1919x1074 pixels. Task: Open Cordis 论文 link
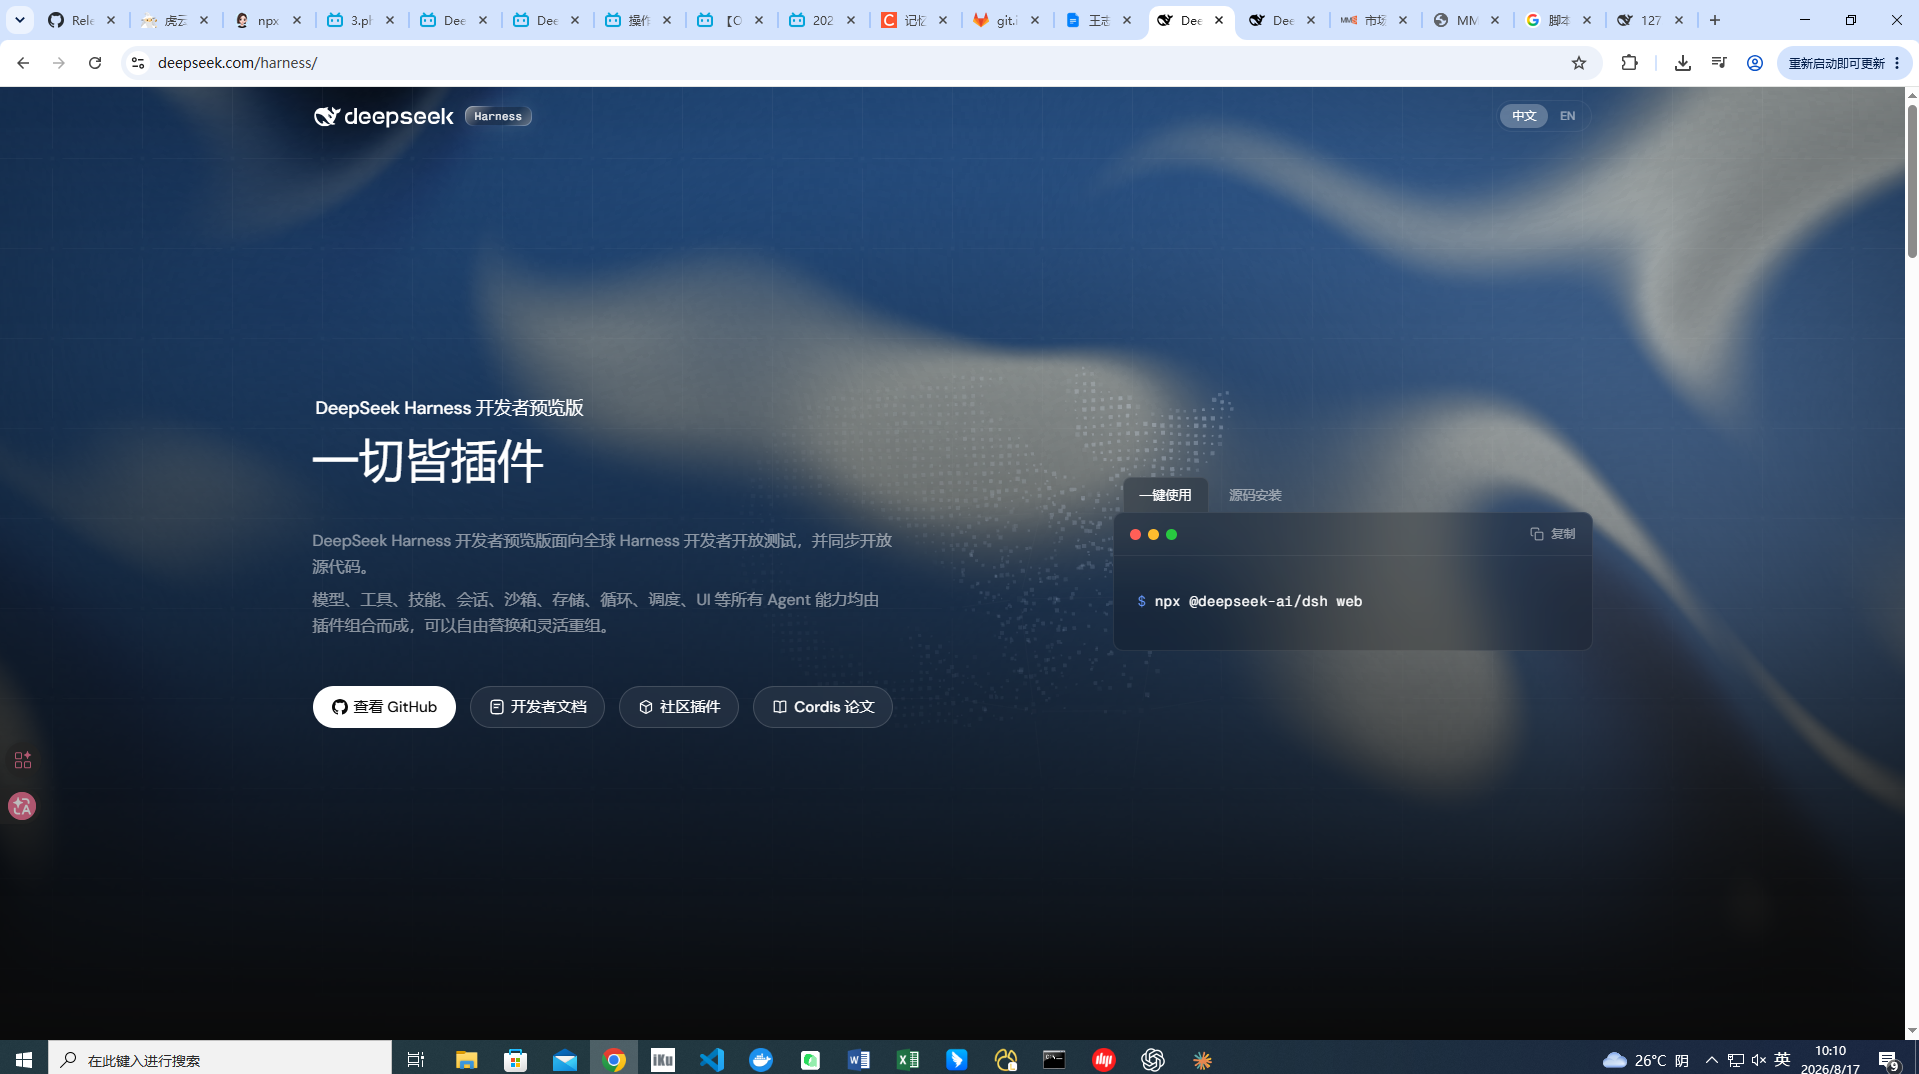coord(823,707)
